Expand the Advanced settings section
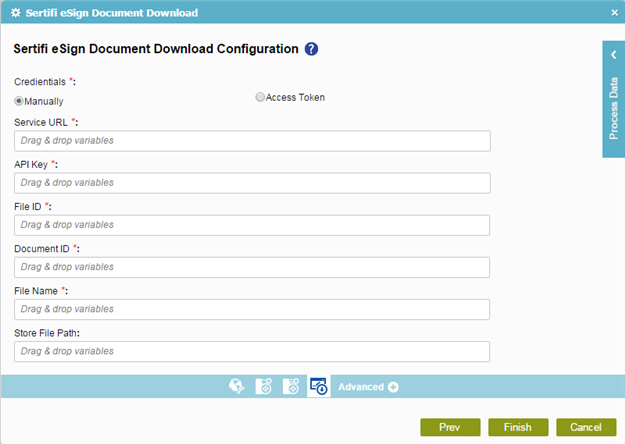 [x=368, y=387]
